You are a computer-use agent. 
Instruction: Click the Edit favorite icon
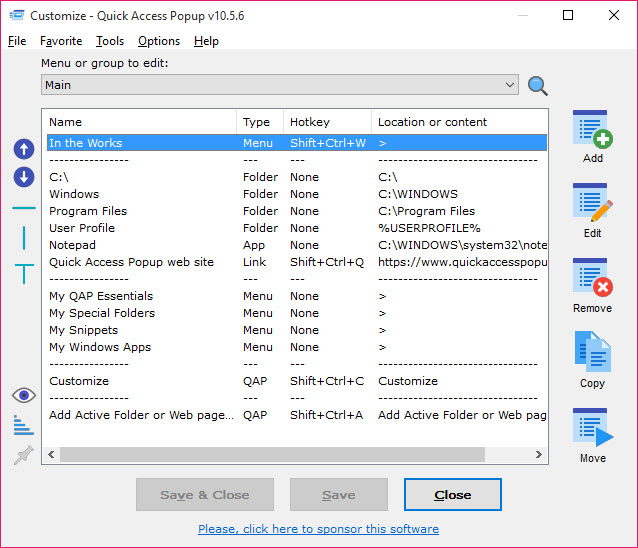pyautogui.click(x=592, y=203)
